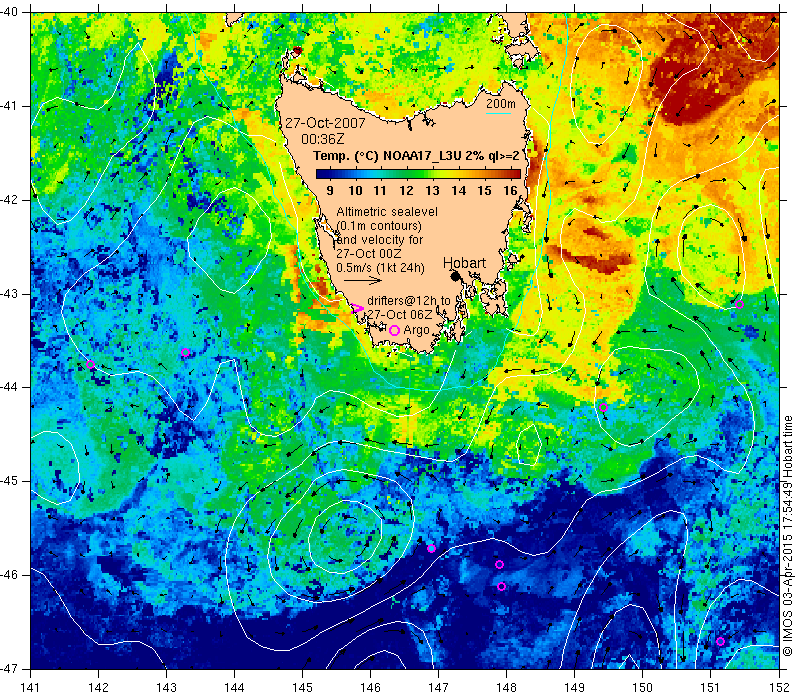Click the '-47' latitude axis label
Image resolution: width=800 pixels, height=700 pixels.
(9, 668)
